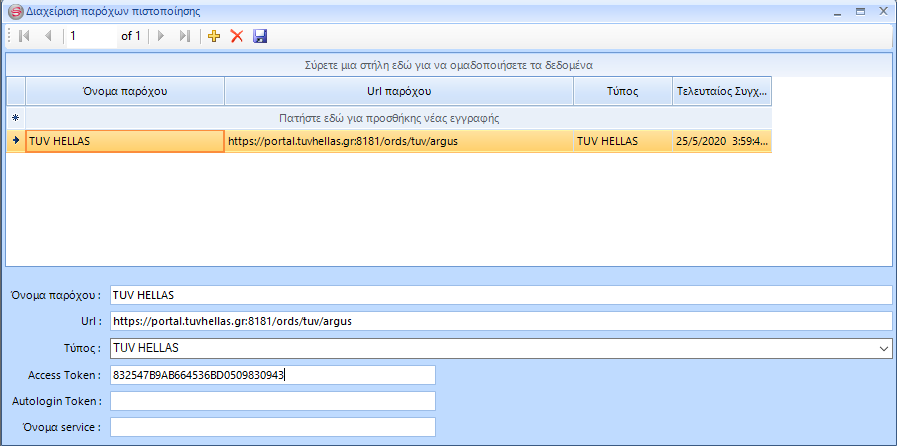The width and height of the screenshot is (897, 446).
Task: Focus the Όνομα service field
Action: pyautogui.click(x=273, y=427)
